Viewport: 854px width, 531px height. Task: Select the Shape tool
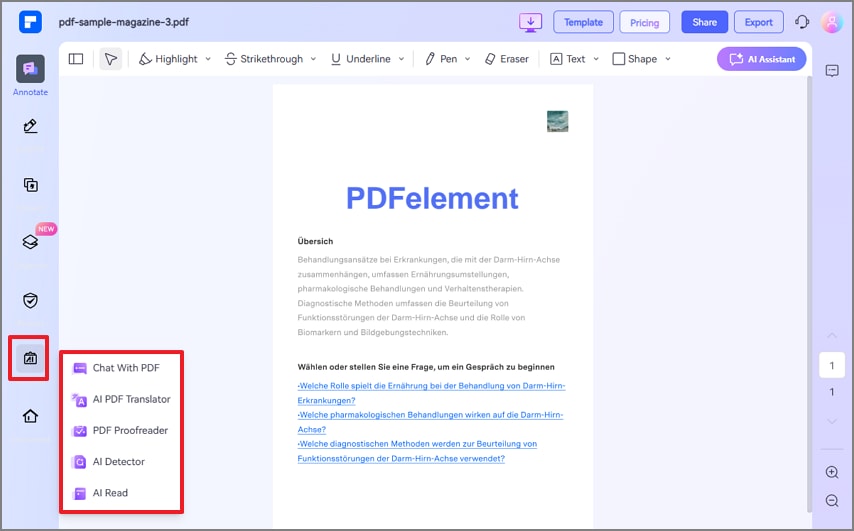coord(635,59)
